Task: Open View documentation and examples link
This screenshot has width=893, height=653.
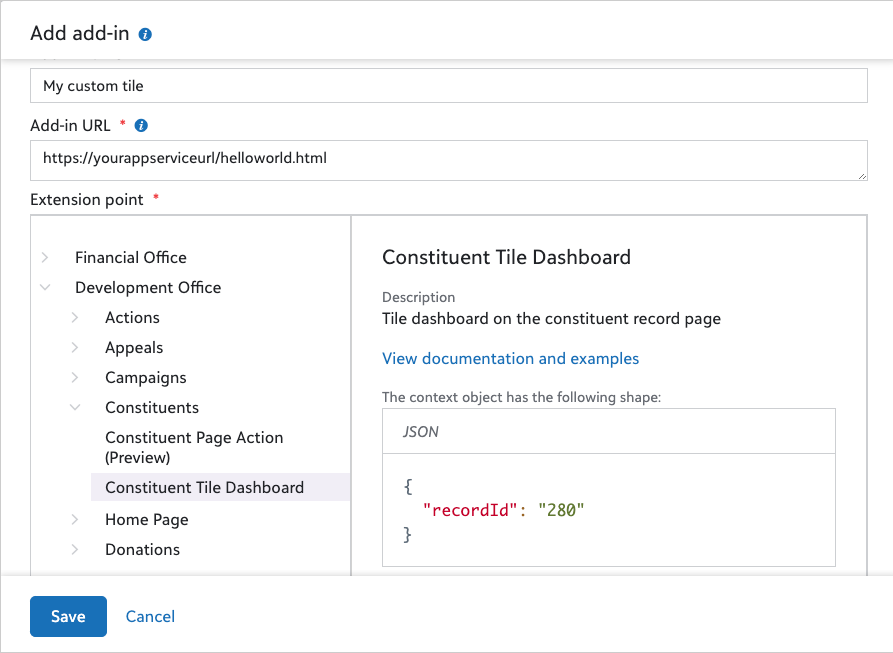Action: [510, 359]
